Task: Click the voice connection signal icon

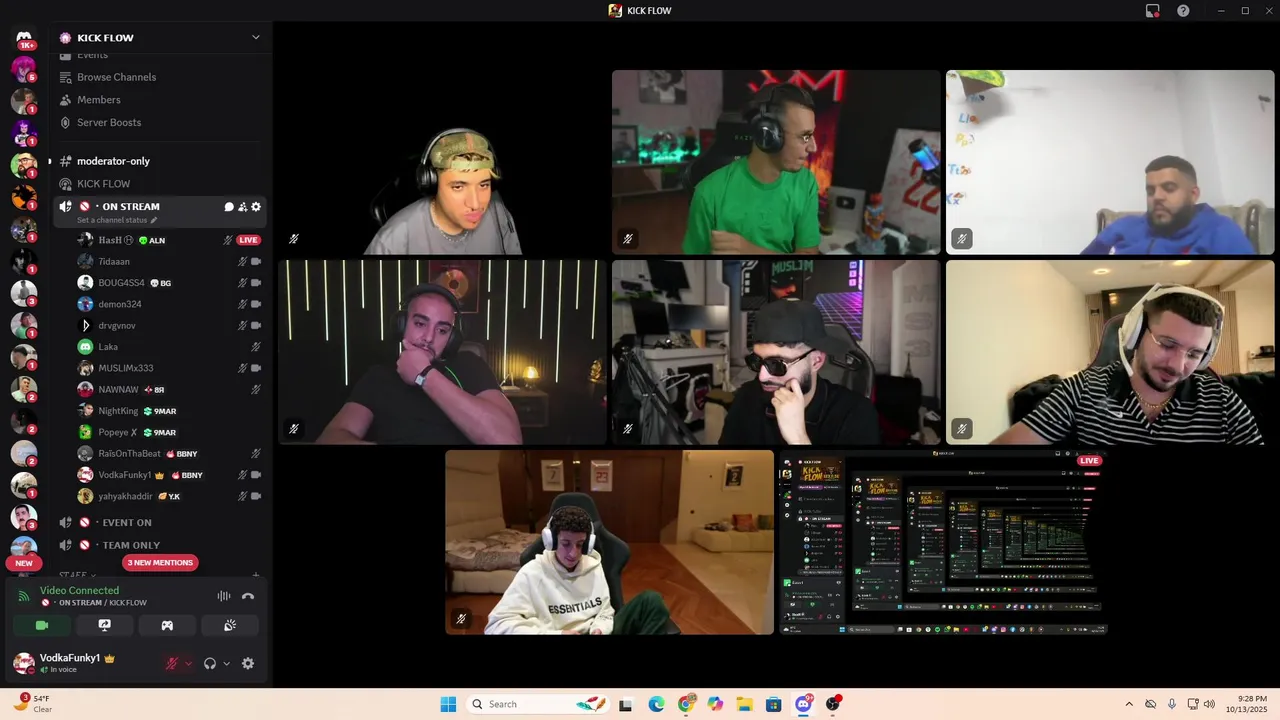Action: pos(24,596)
